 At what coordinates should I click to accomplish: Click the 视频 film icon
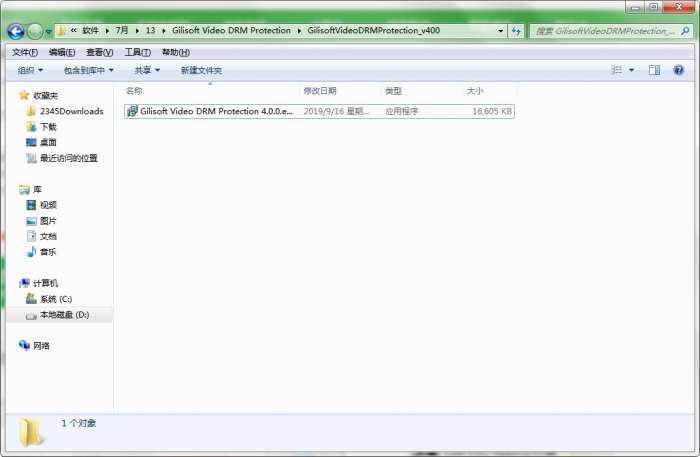click(x=31, y=205)
